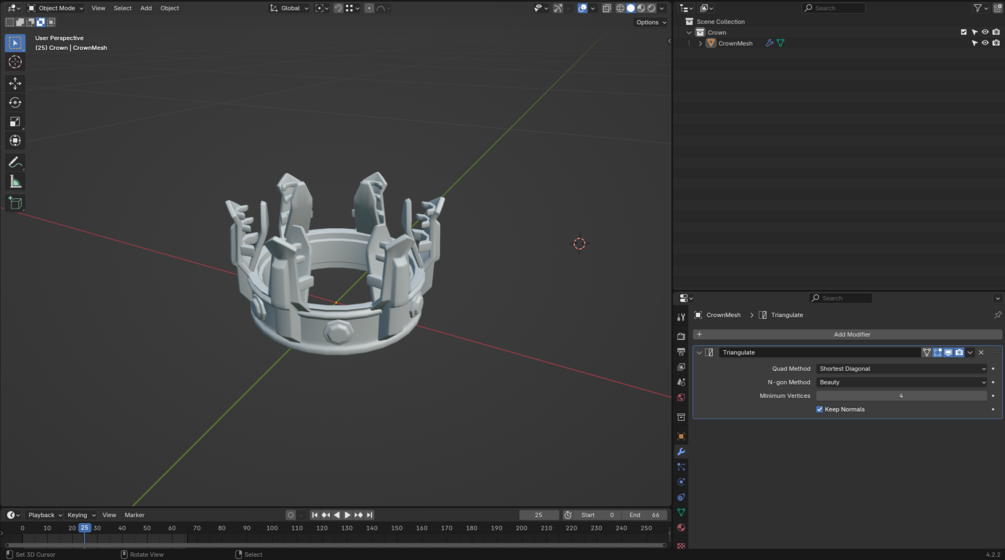Select the Move tool in toolbar
1005x560 pixels.
click(15, 83)
